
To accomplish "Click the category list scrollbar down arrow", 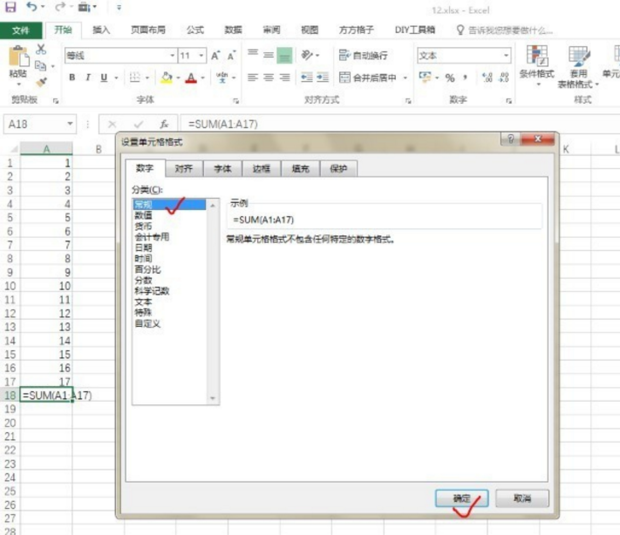I will pos(213,398).
